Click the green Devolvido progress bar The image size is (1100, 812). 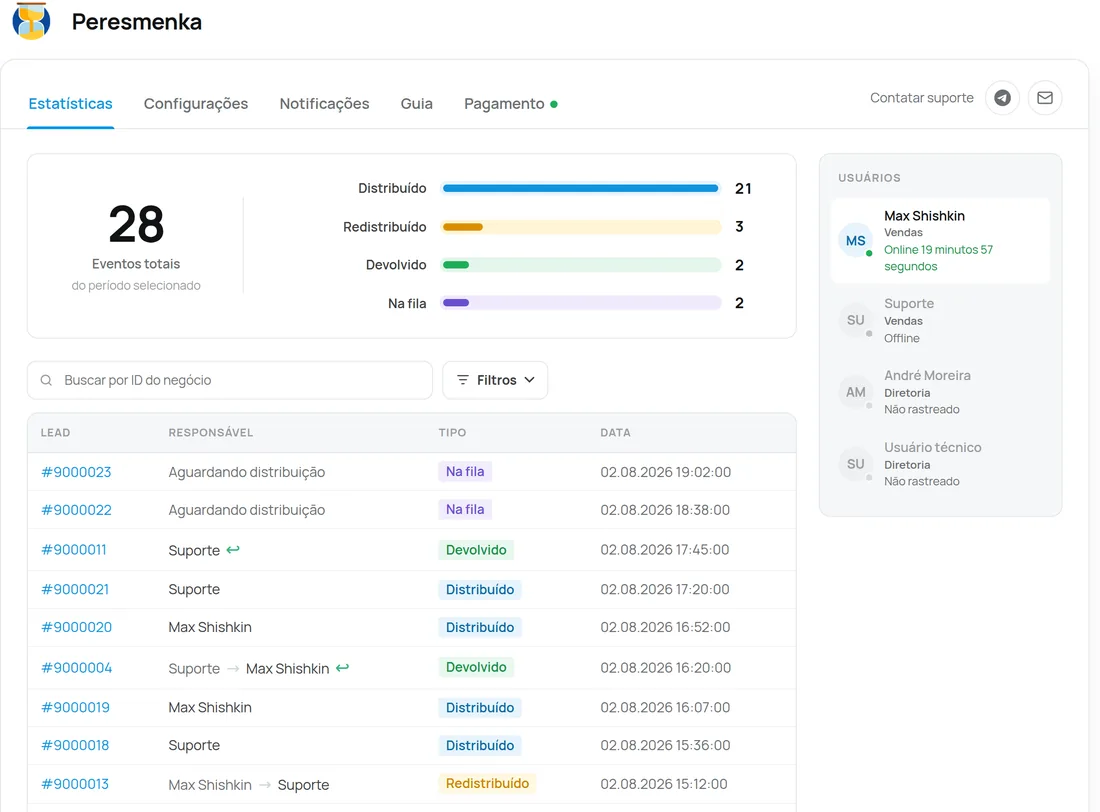pos(581,265)
